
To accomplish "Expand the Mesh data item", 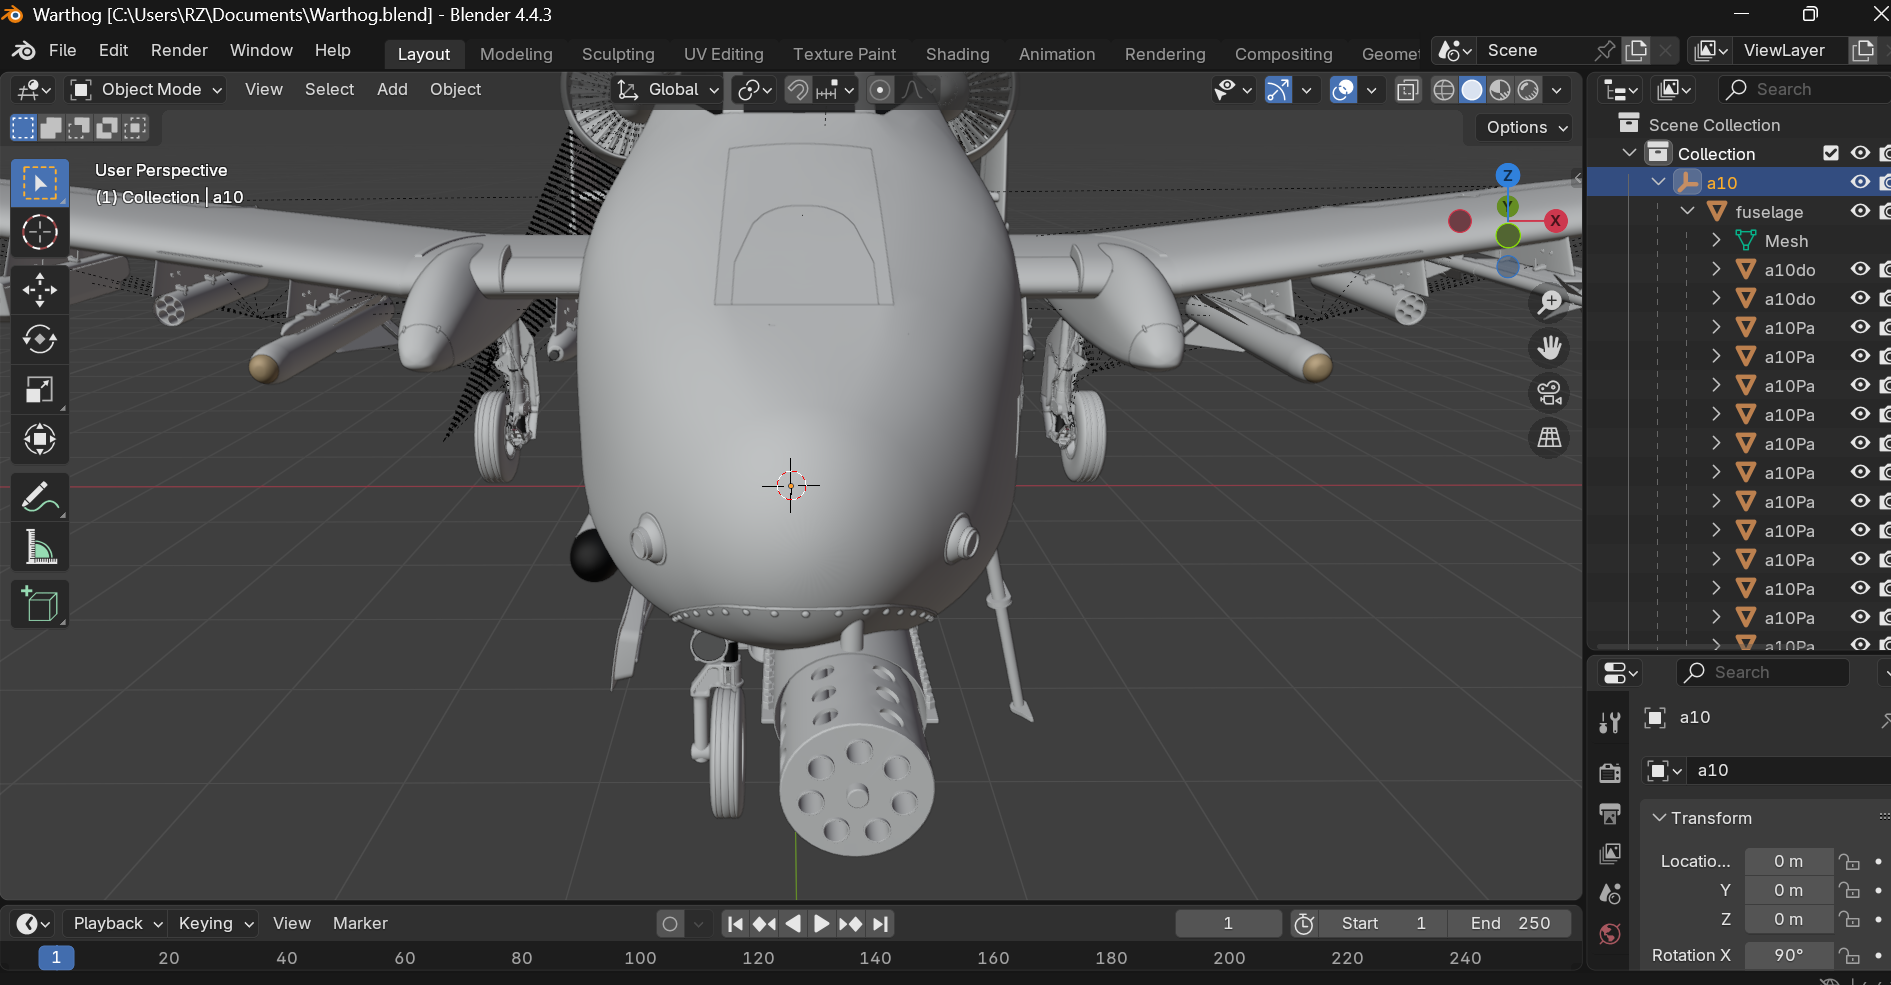I will pos(1717,240).
